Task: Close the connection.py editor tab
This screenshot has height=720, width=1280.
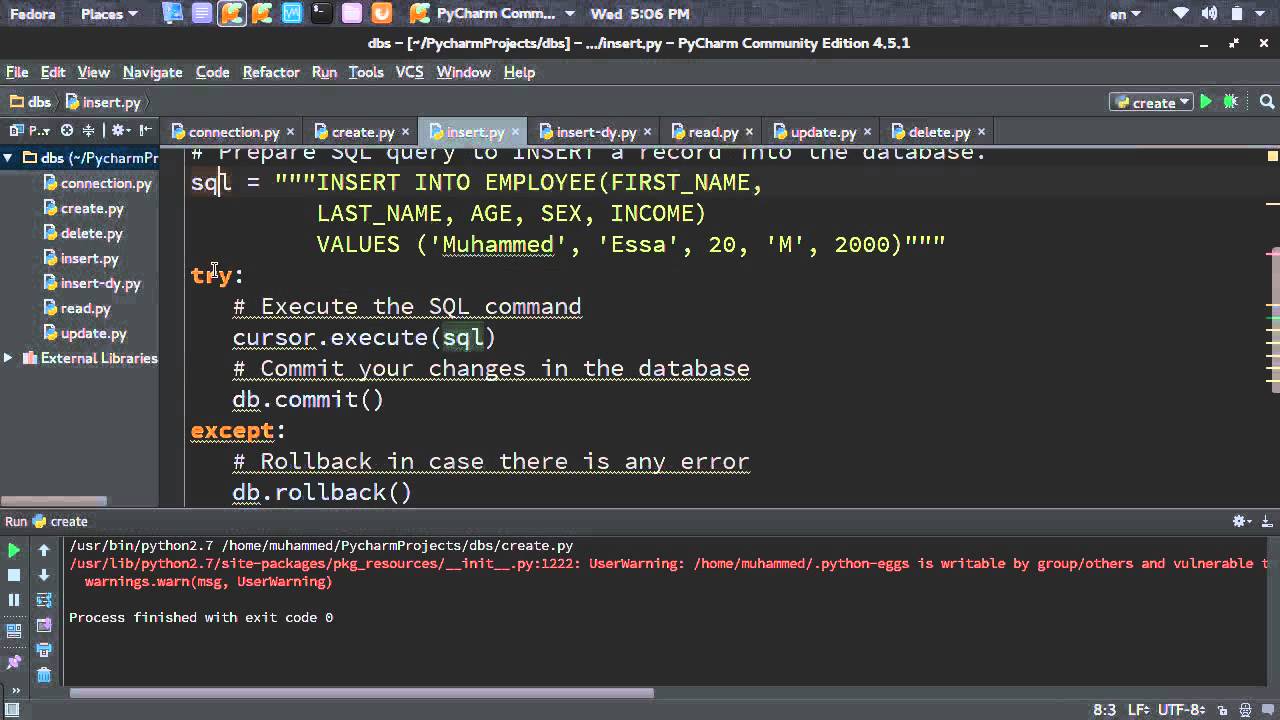Action: tap(290, 132)
